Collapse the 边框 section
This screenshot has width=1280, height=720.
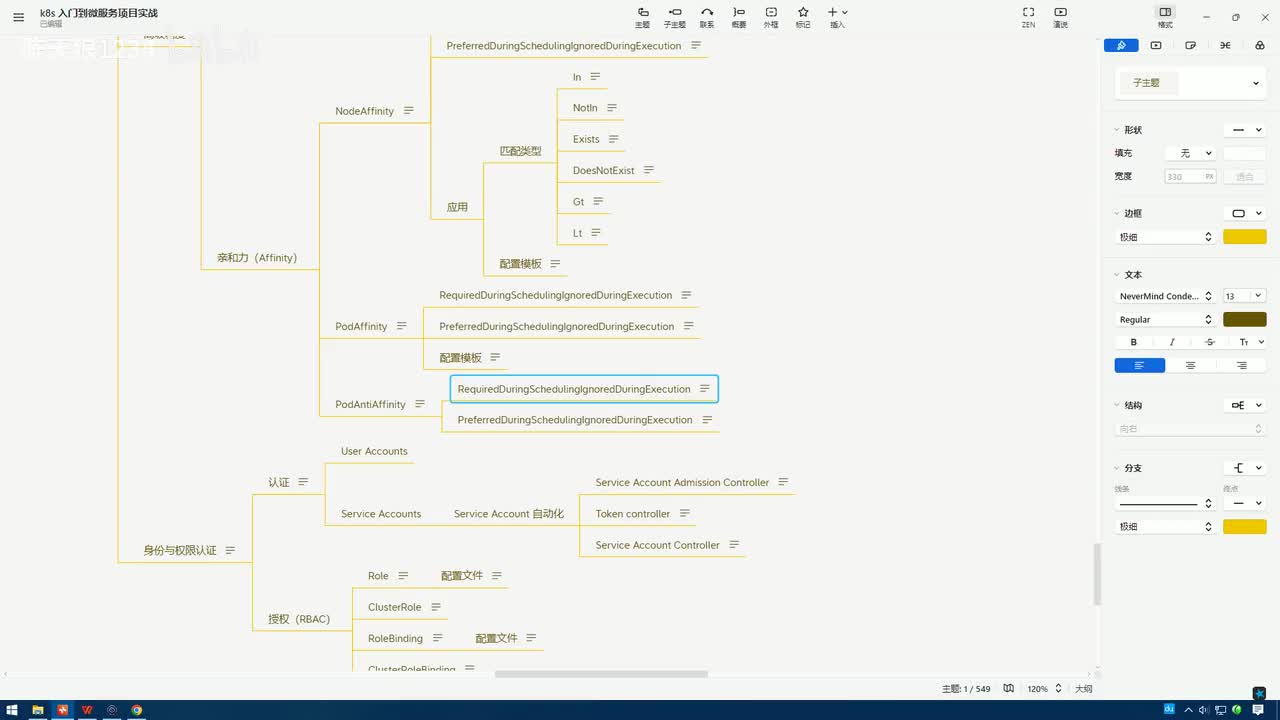click(x=1117, y=213)
